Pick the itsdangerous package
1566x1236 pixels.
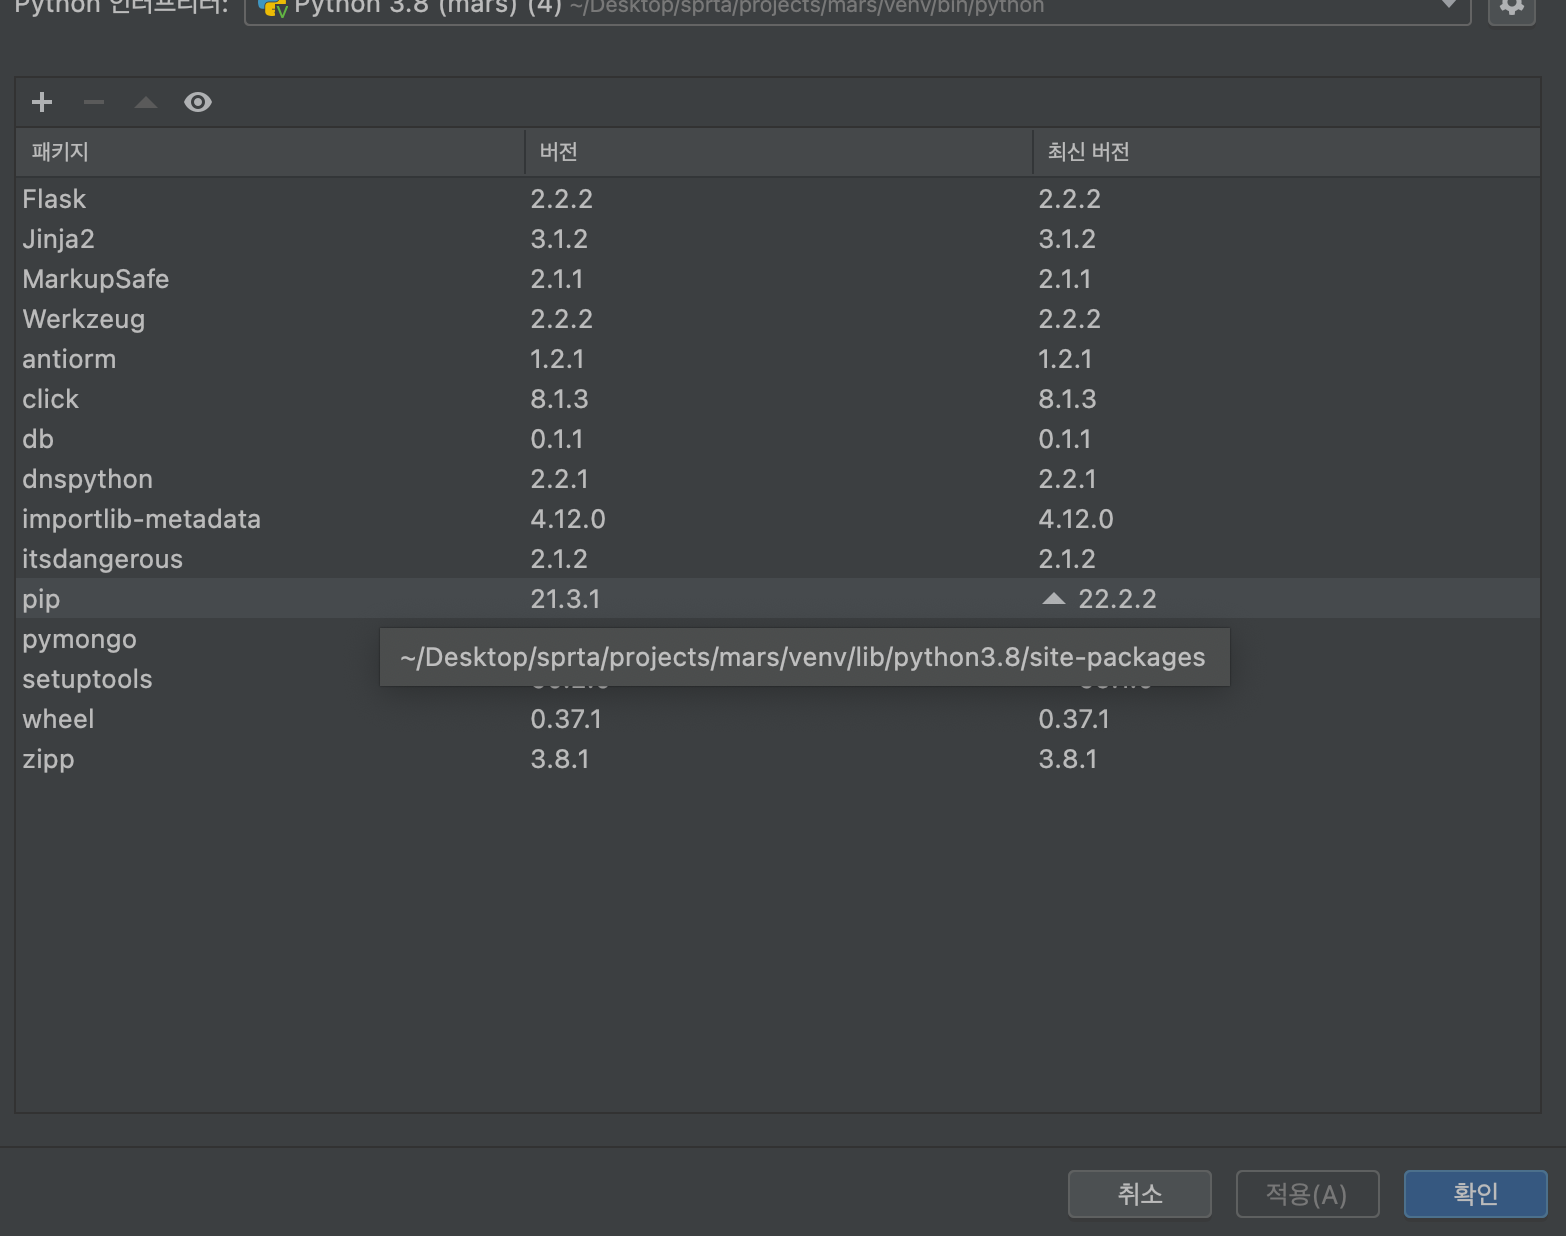pos(102,559)
